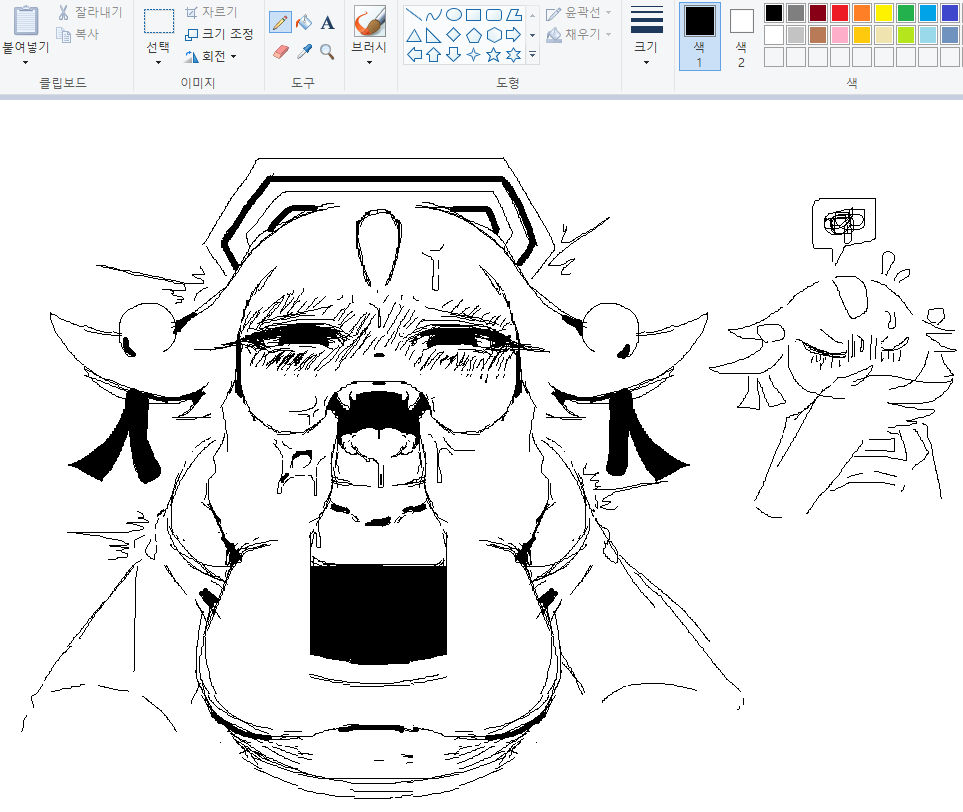963x812 pixels.
Task: Select the Five-point star shape
Action: (494, 55)
